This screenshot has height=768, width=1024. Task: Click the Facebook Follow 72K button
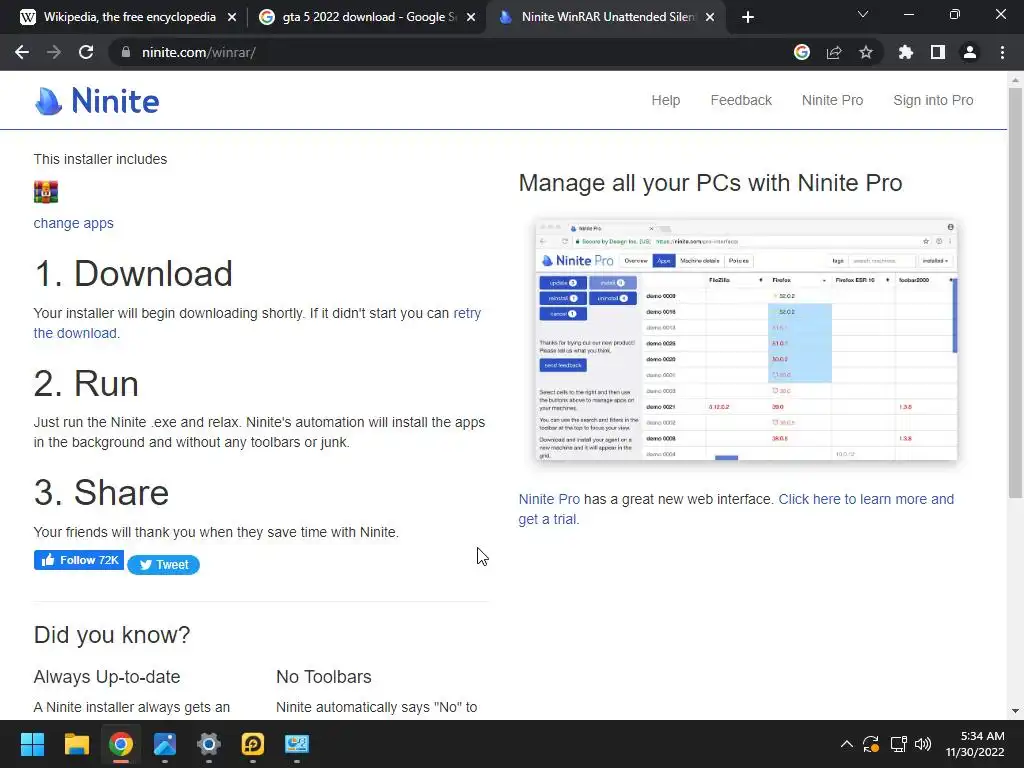coord(79,560)
